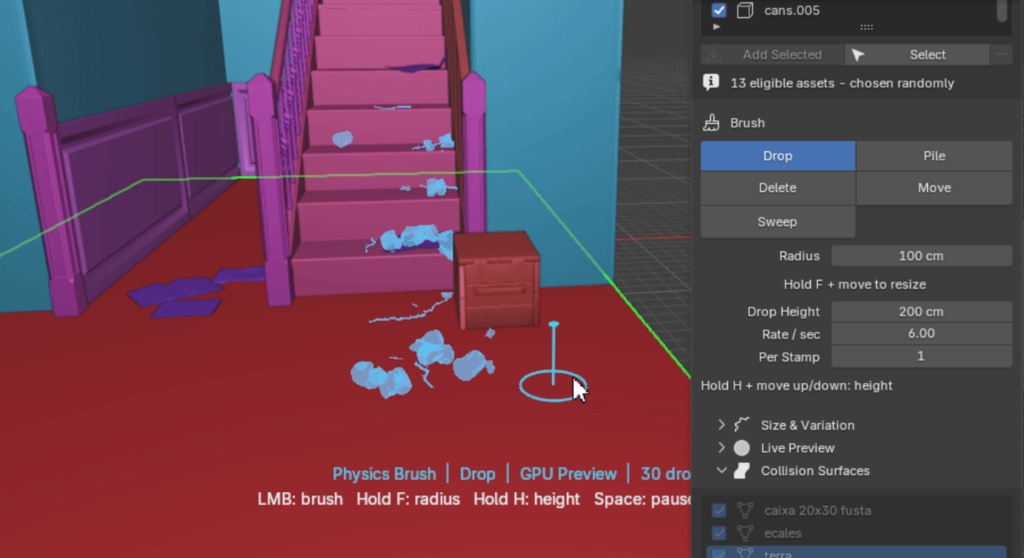The width and height of the screenshot is (1024, 558).
Task: Click the mesh icon in the terra row
Action: click(x=745, y=553)
